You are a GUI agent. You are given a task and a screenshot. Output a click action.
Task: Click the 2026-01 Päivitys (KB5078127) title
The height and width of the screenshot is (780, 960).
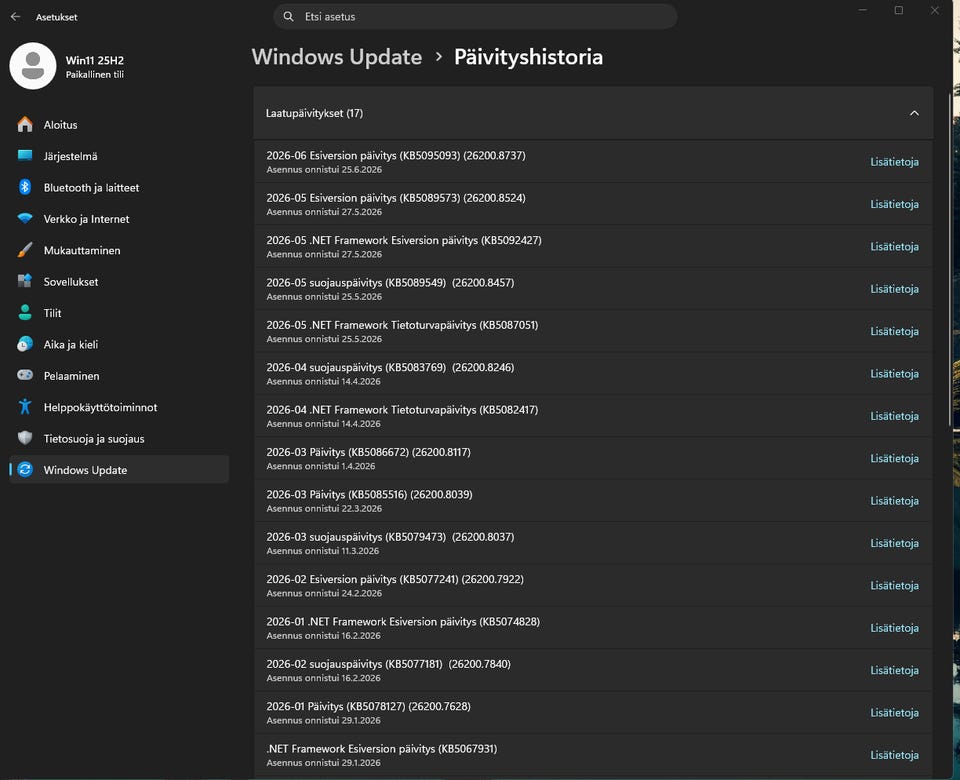point(369,706)
